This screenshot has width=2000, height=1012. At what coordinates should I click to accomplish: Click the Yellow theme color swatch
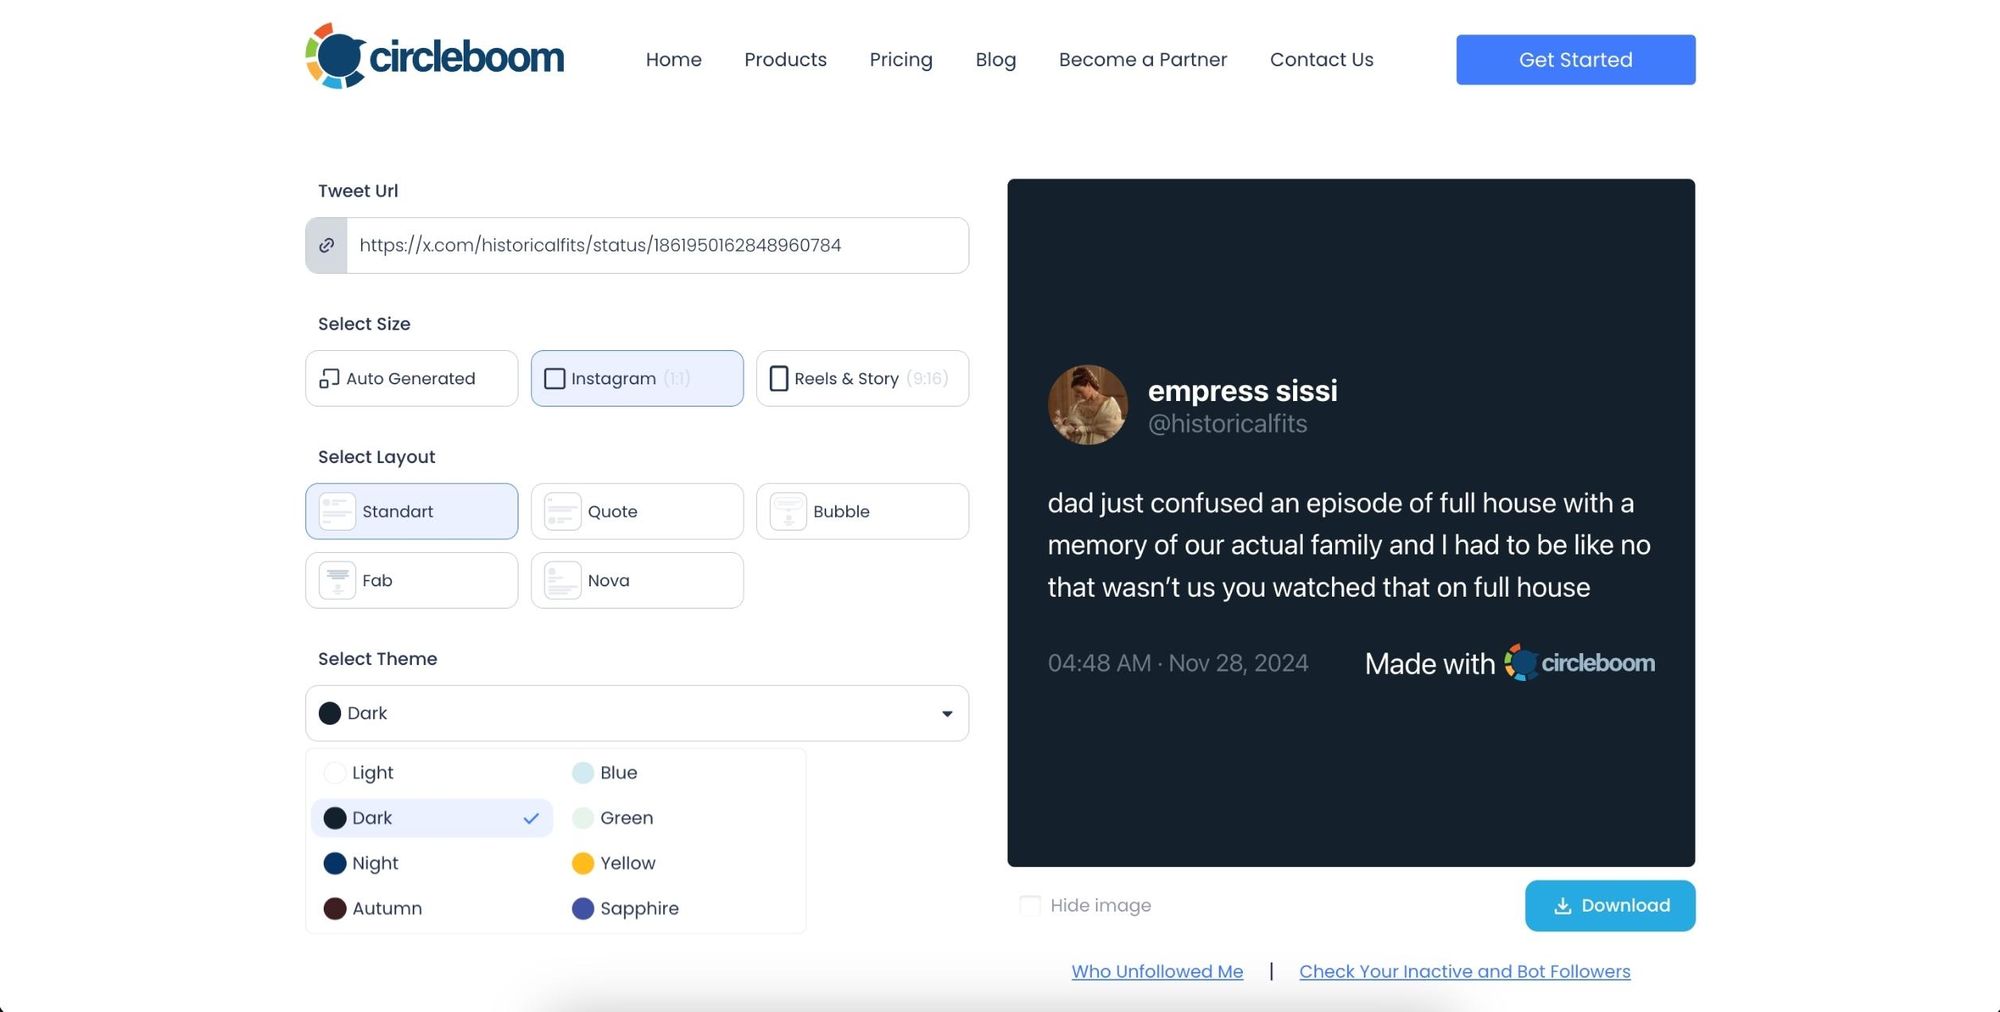pyautogui.click(x=583, y=863)
